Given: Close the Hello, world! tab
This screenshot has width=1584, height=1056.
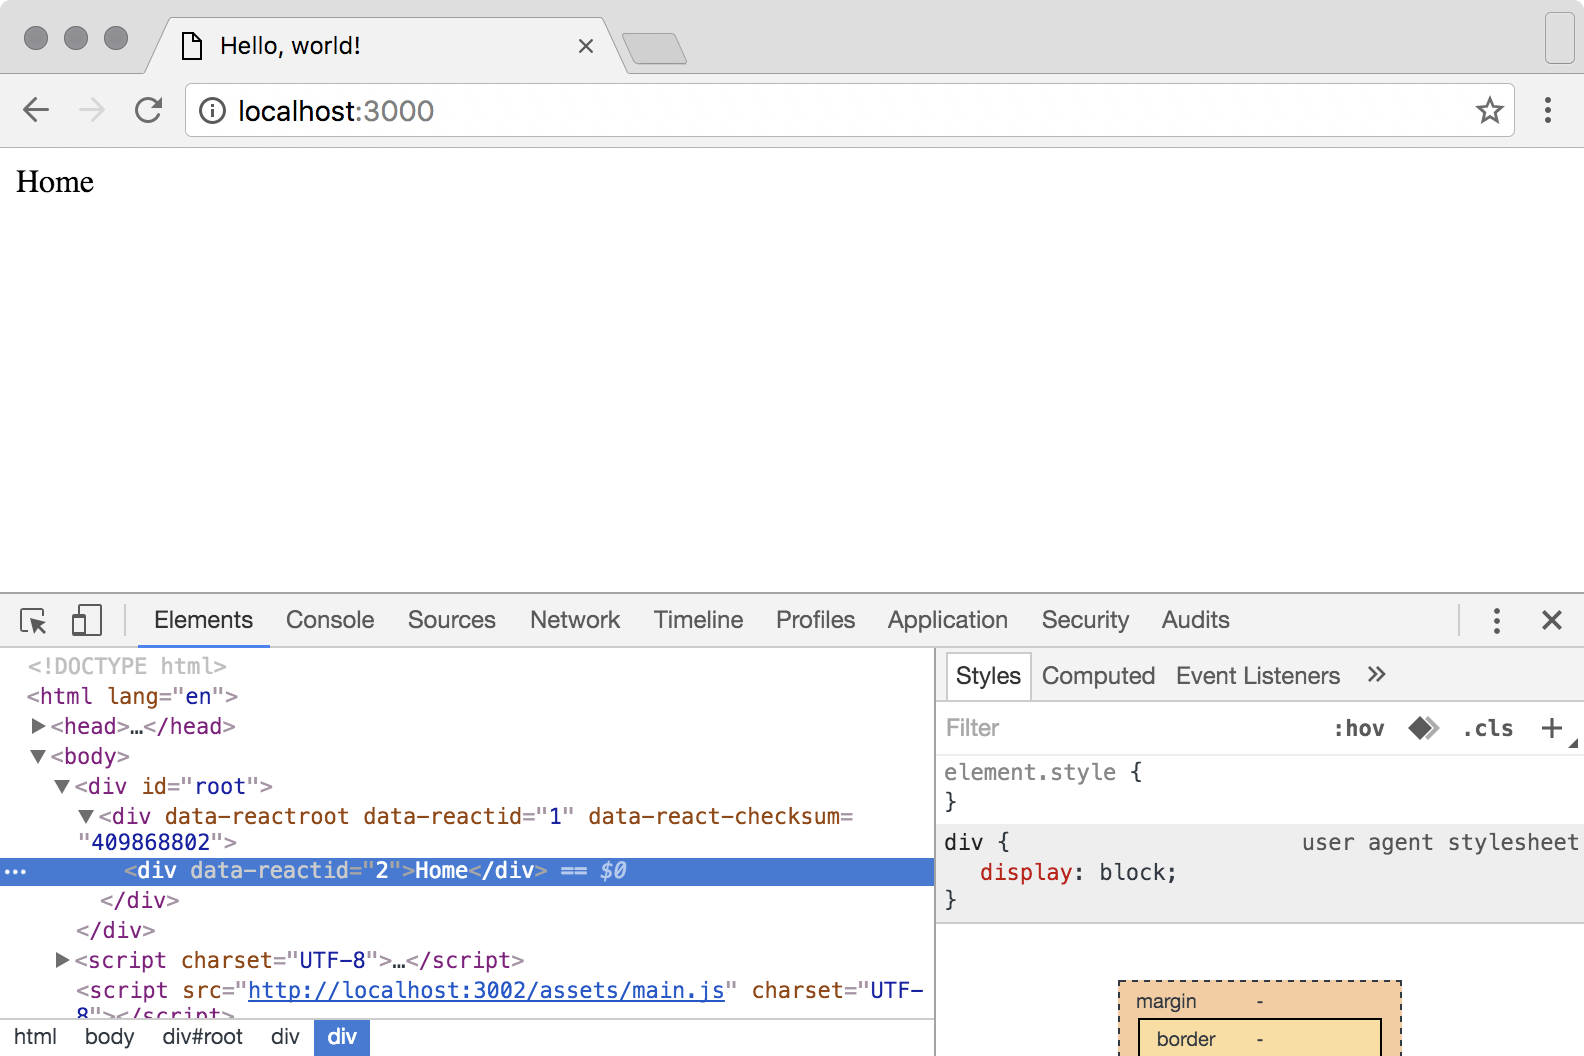Looking at the screenshot, I should point(586,46).
